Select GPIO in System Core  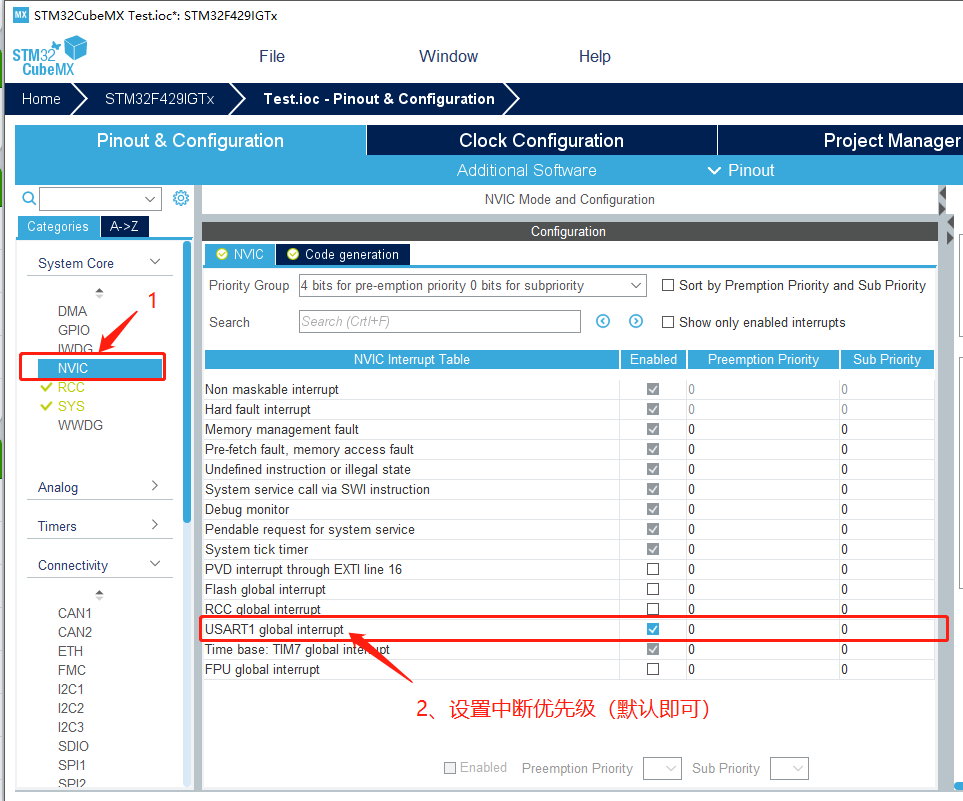[x=74, y=330]
